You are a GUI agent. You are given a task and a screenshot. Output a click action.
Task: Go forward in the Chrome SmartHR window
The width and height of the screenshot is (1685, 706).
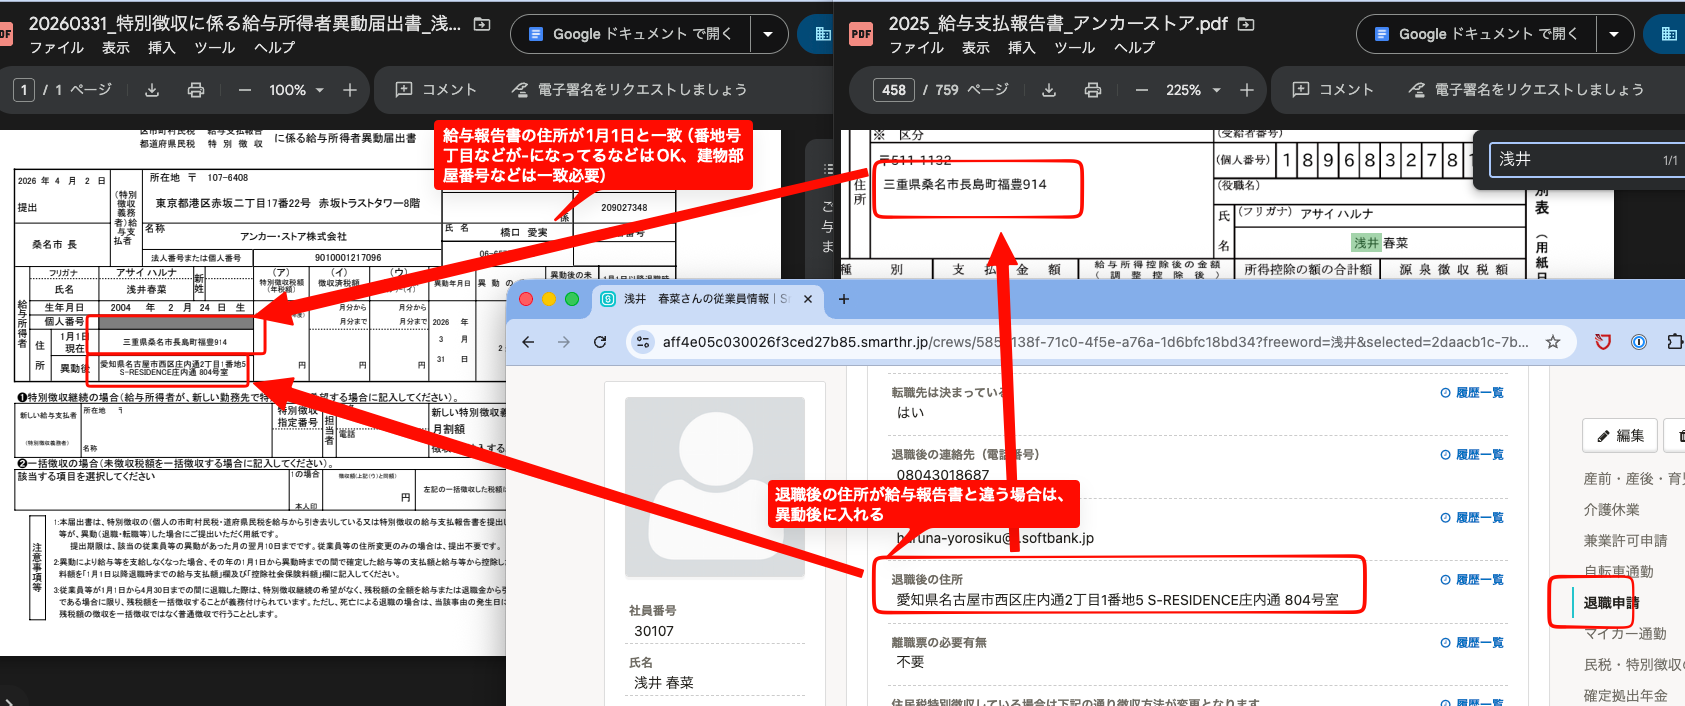[x=564, y=342]
